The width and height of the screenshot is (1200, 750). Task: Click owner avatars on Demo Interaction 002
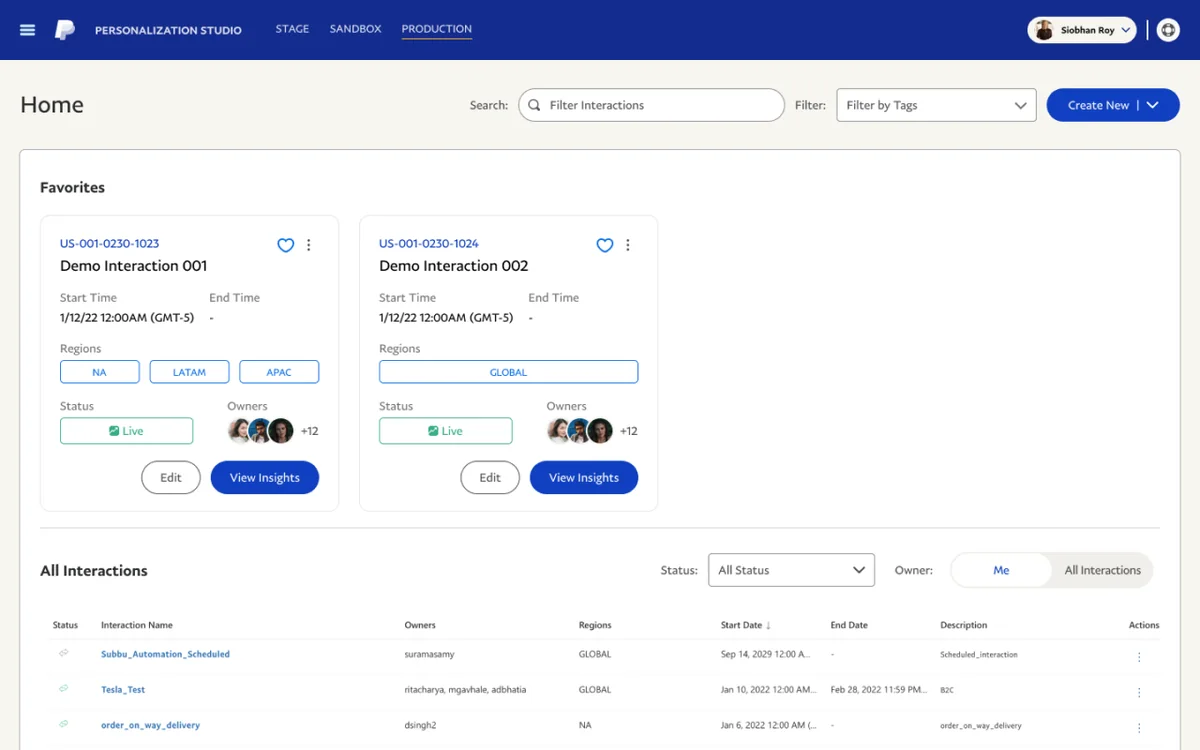click(580, 431)
